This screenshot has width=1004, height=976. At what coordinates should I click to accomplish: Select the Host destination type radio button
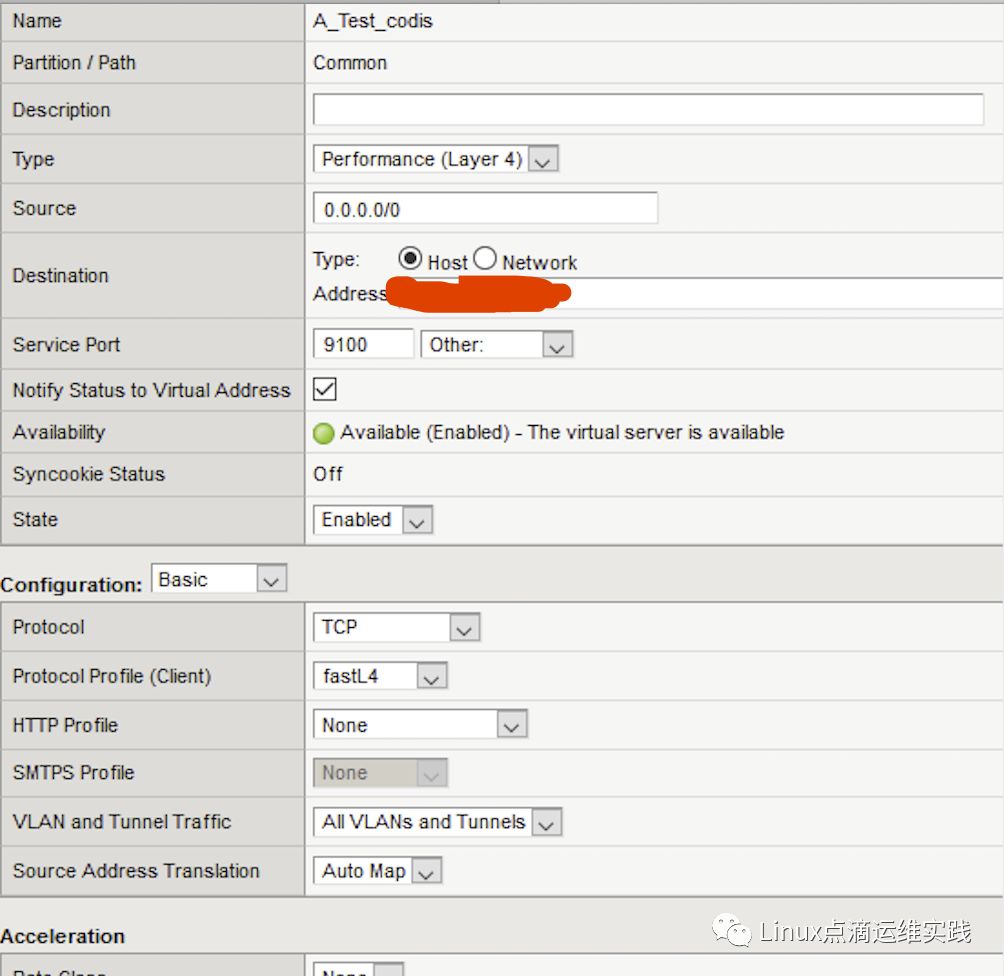coord(410,259)
